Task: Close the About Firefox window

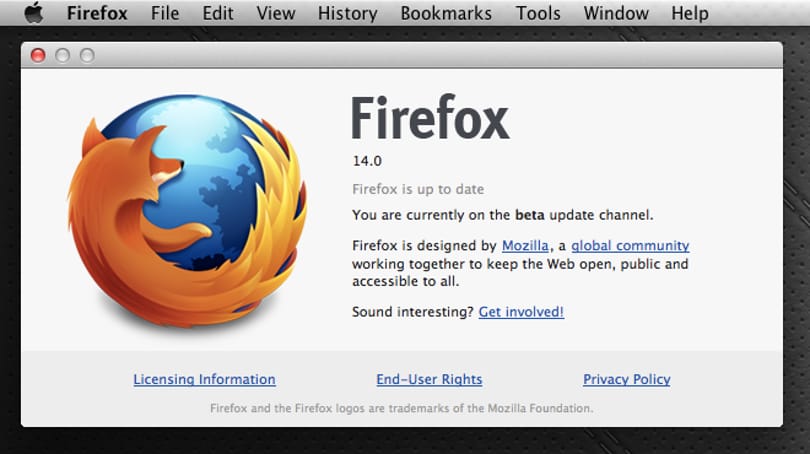Action: pyautogui.click(x=38, y=55)
